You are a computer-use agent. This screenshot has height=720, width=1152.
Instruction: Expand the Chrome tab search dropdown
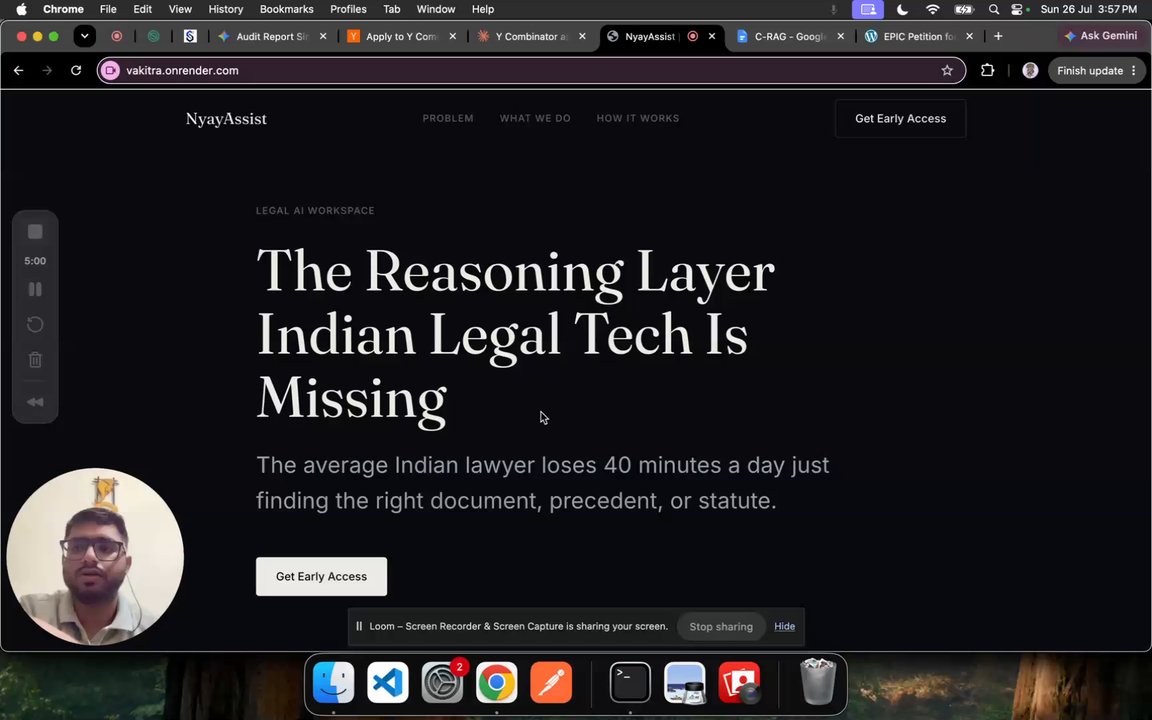click(x=84, y=36)
